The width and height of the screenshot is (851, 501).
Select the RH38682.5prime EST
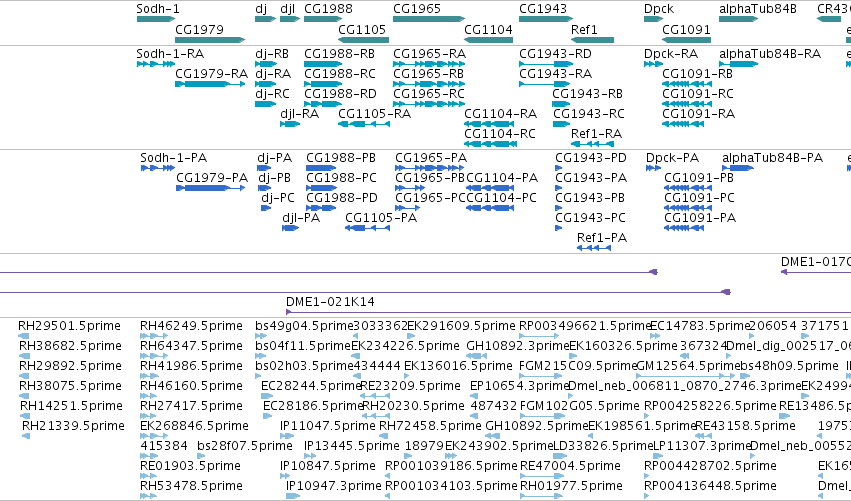[24, 356]
